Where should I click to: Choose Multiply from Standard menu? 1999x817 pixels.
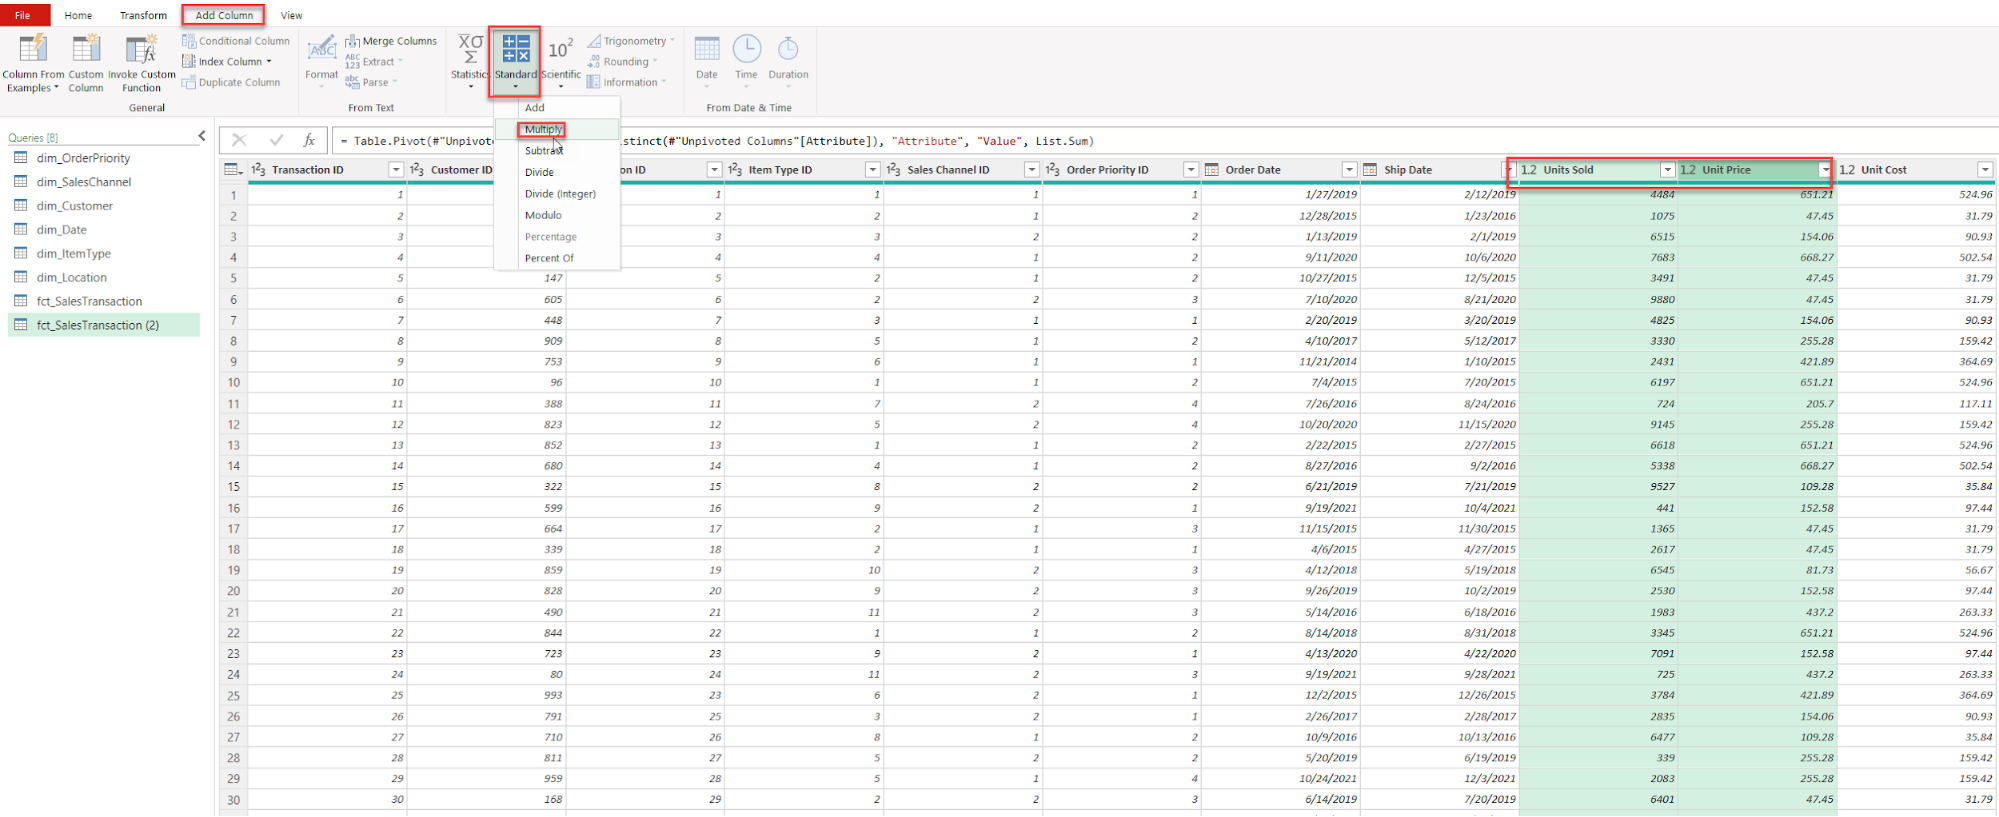(557, 129)
